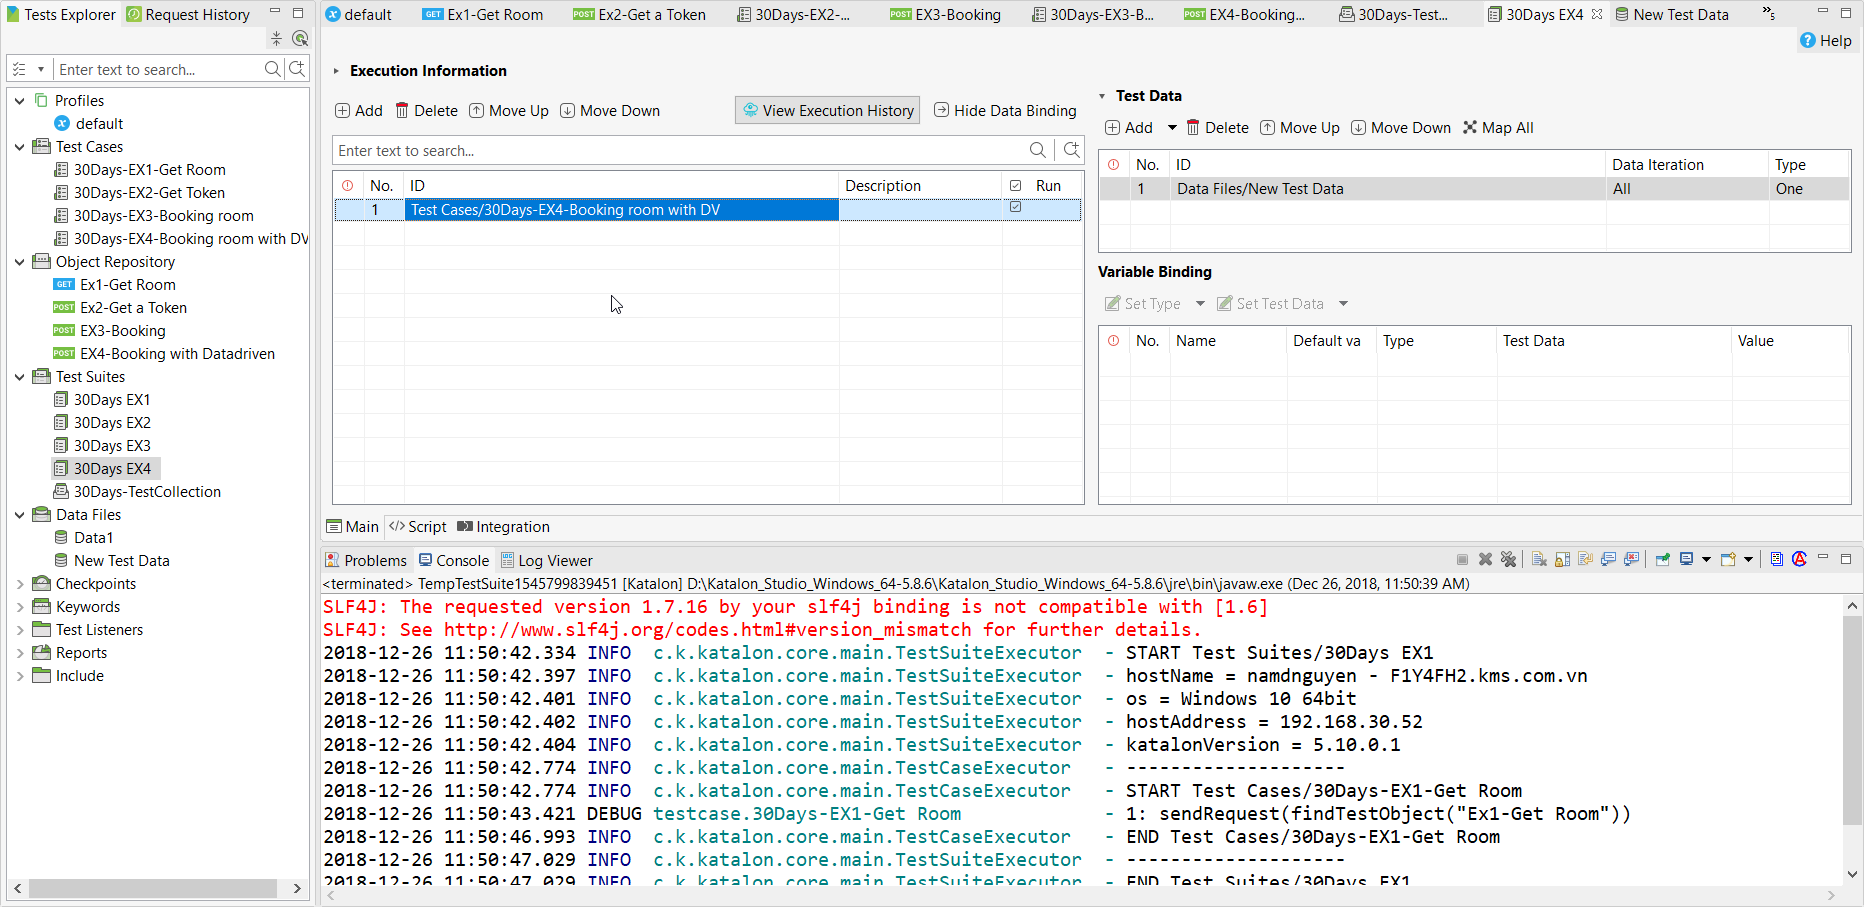Open the Log Viewer tab
The width and height of the screenshot is (1864, 907).
pos(546,561)
